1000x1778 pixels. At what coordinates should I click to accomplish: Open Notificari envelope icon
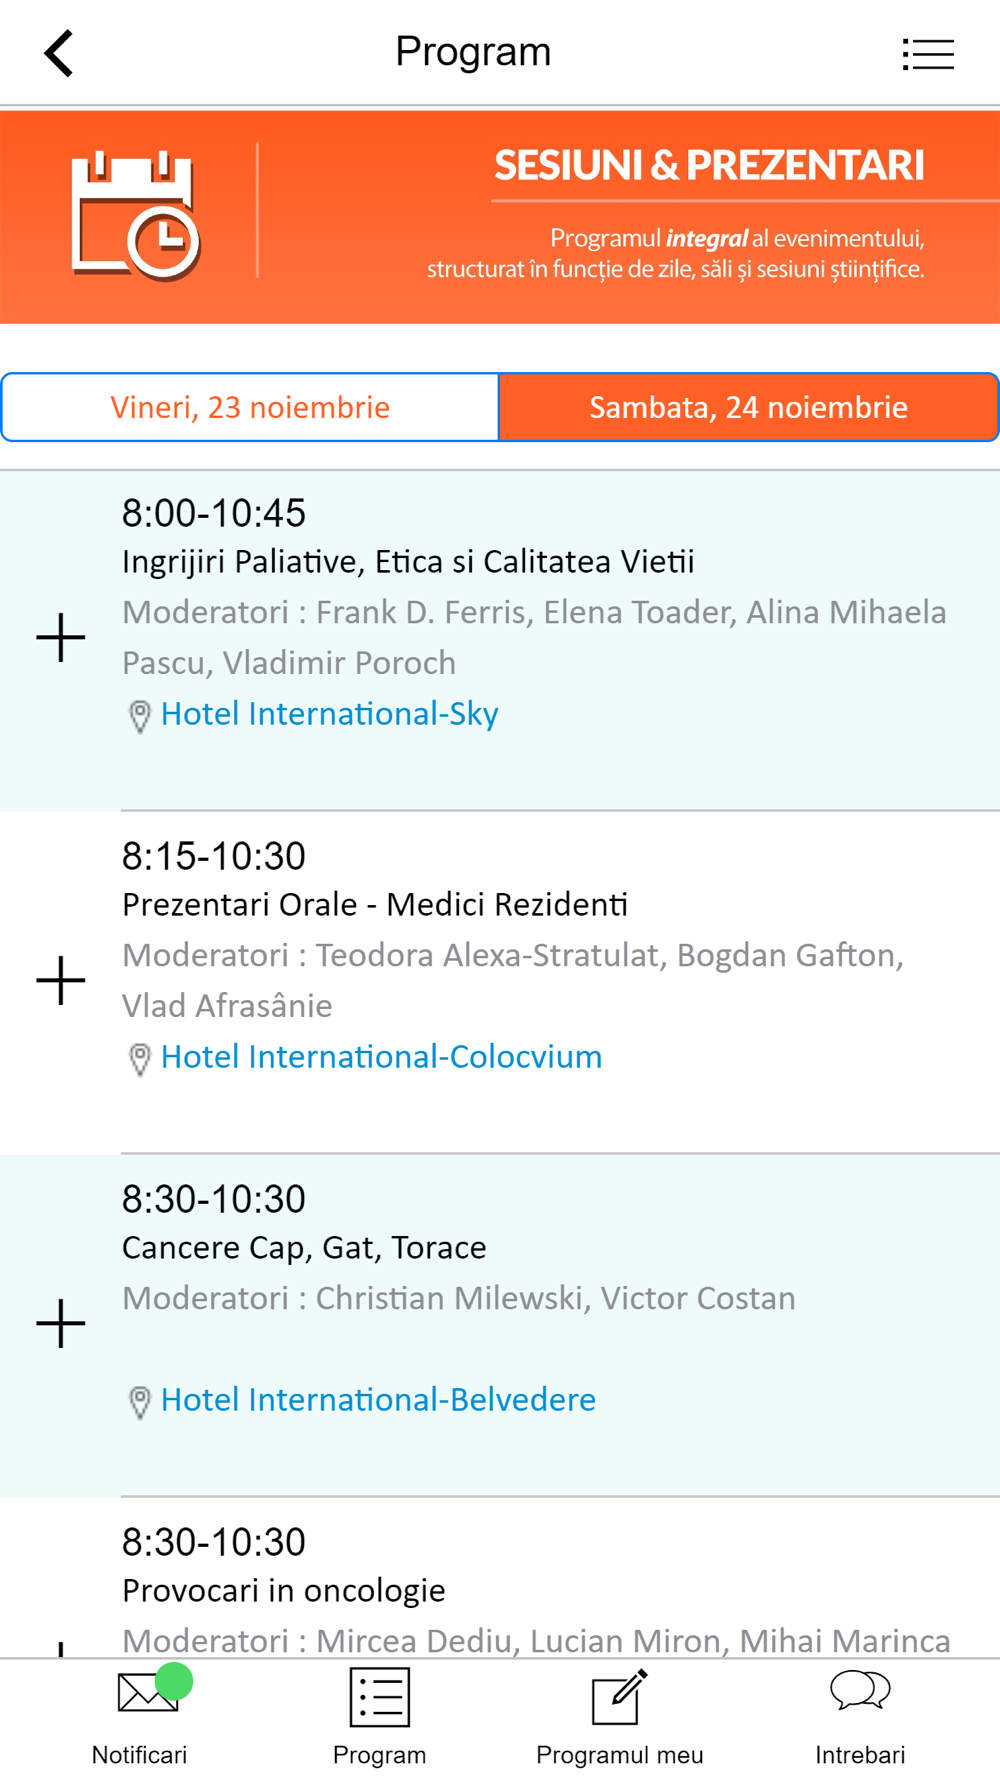(x=147, y=1692)
